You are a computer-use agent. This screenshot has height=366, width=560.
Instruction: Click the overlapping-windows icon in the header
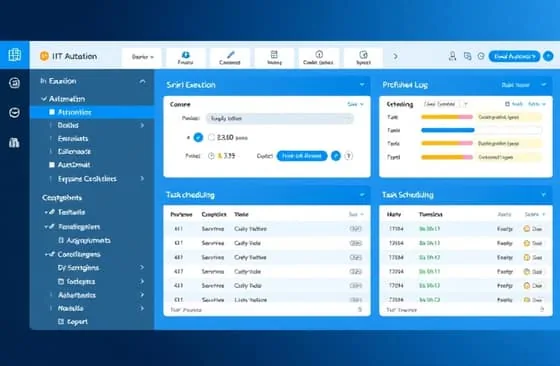(x=467, y=56)
